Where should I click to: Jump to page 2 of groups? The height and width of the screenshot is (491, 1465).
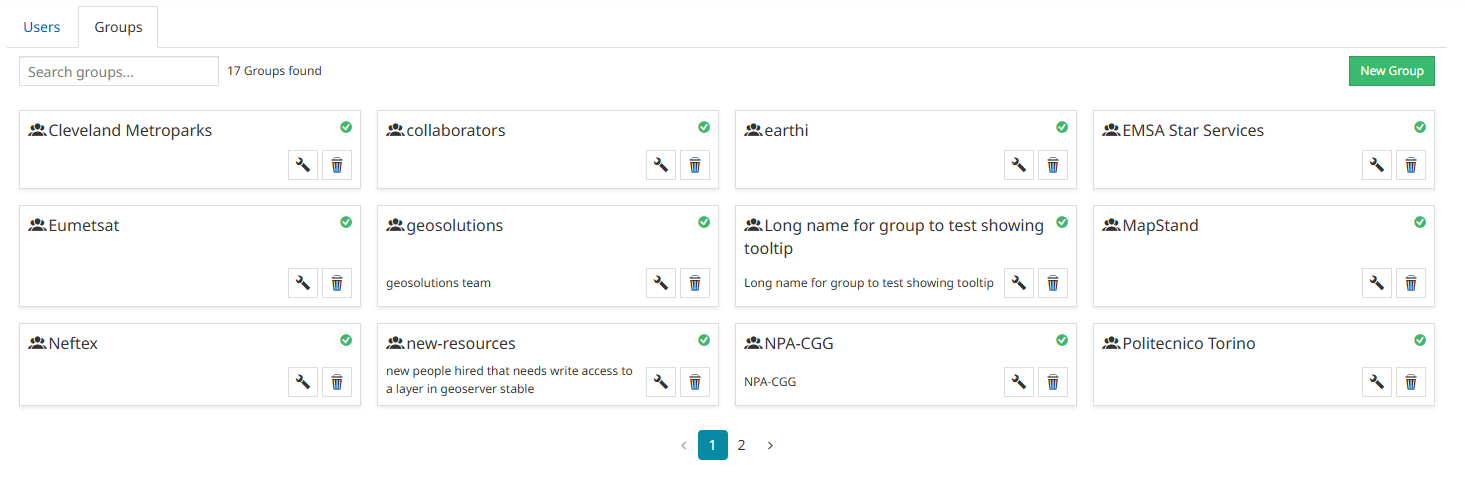[x=741, y=446]
